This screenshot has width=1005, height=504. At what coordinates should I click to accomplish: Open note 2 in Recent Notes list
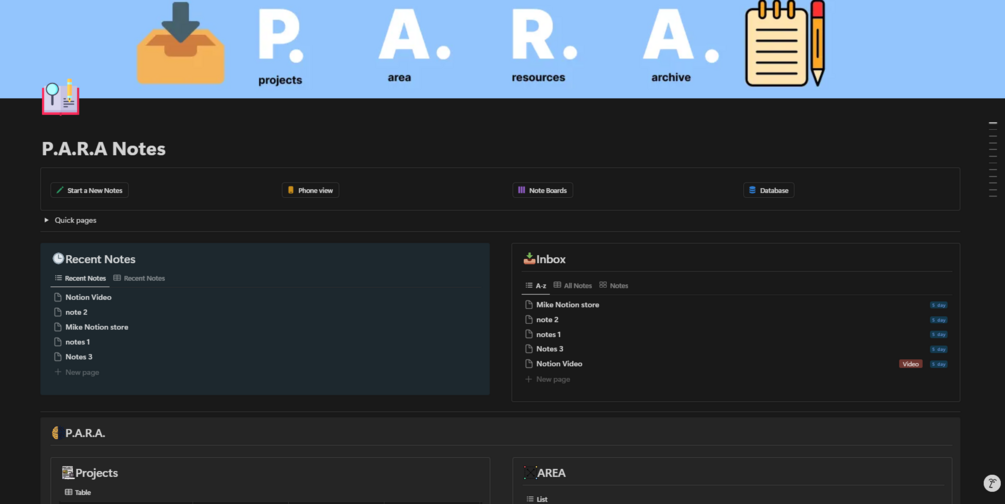pos(76,312)
